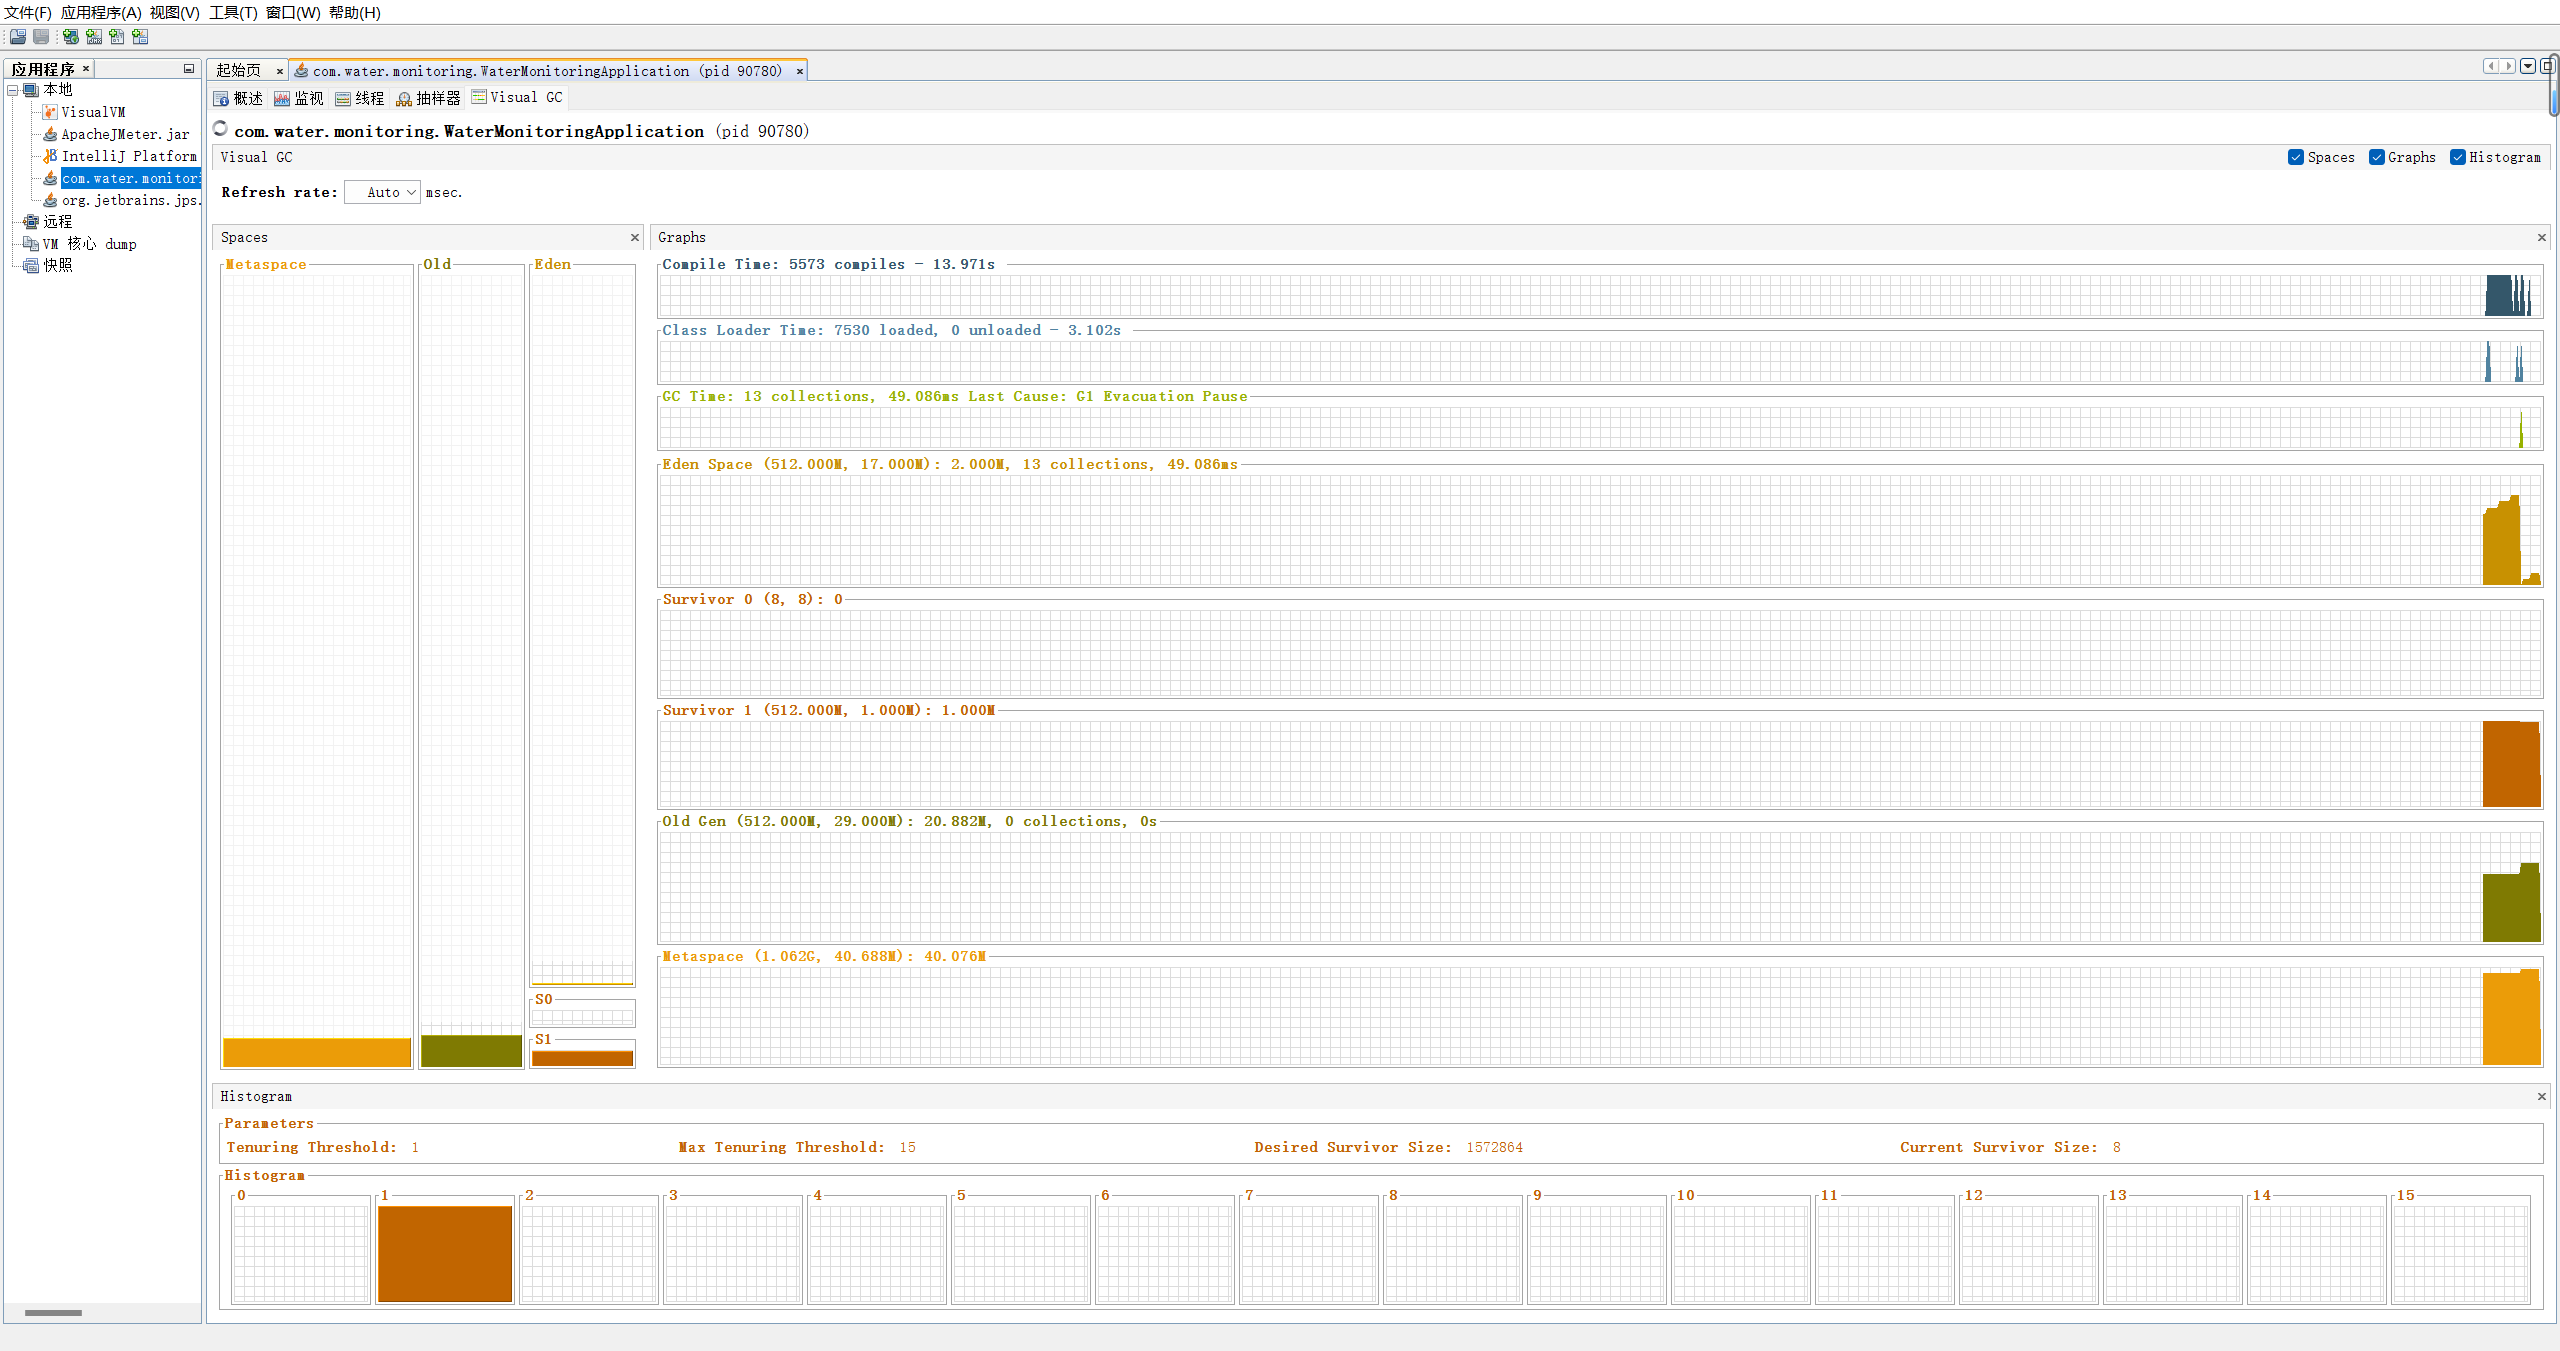Click scroll documents right arrow
2560x1351 pixels.
coord(2507,66)
